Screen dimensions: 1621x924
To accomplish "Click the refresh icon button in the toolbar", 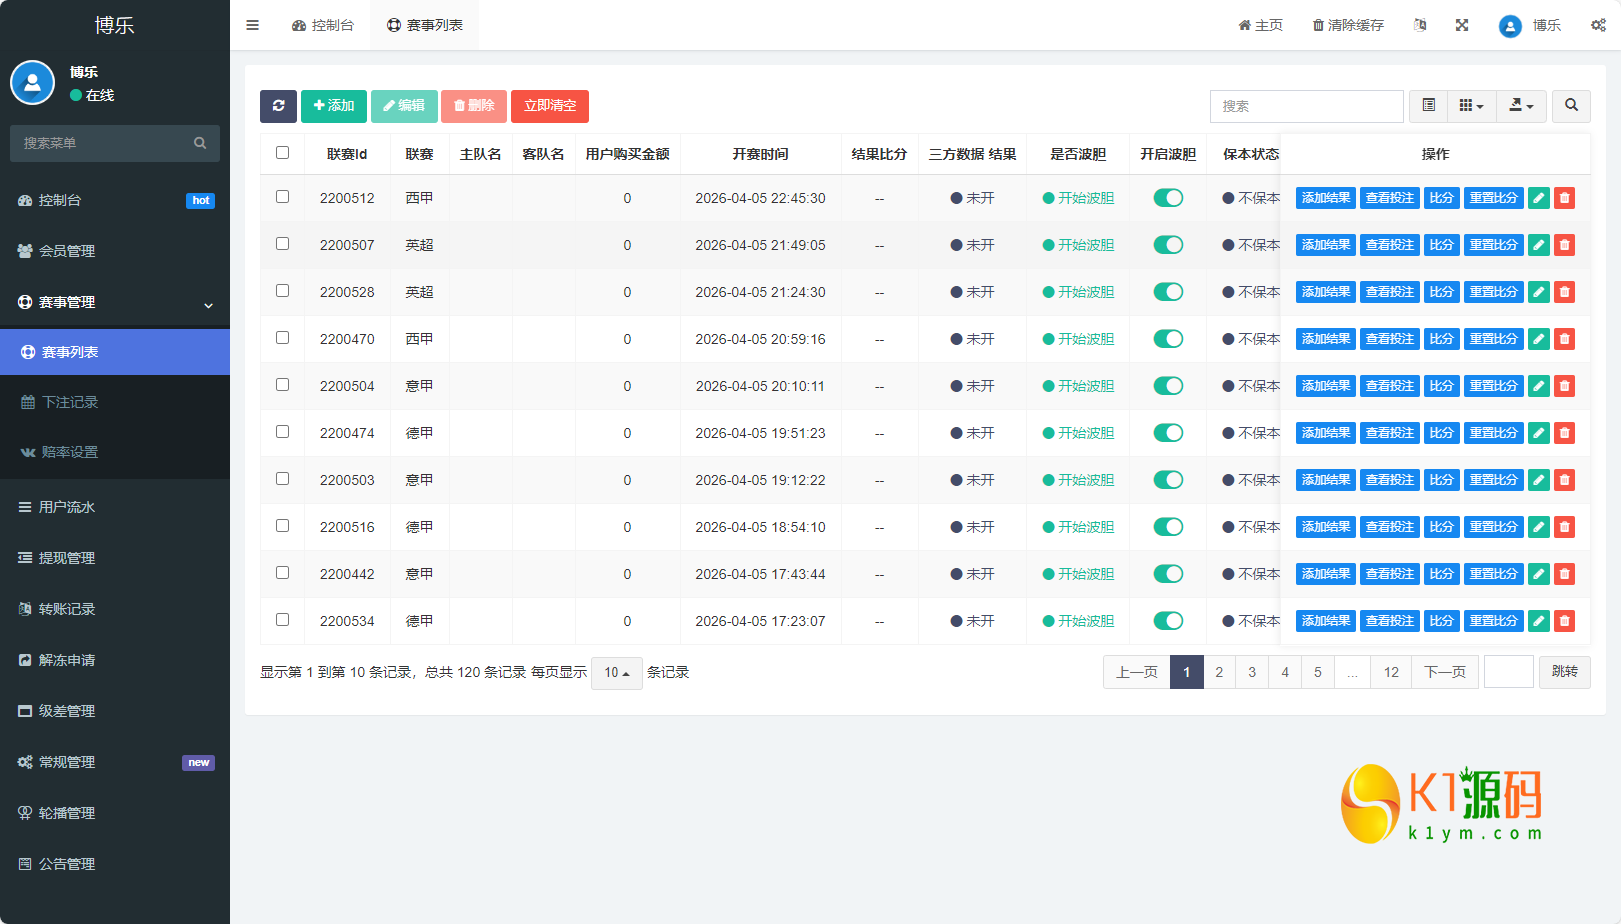I will click(x=278, y=106).
